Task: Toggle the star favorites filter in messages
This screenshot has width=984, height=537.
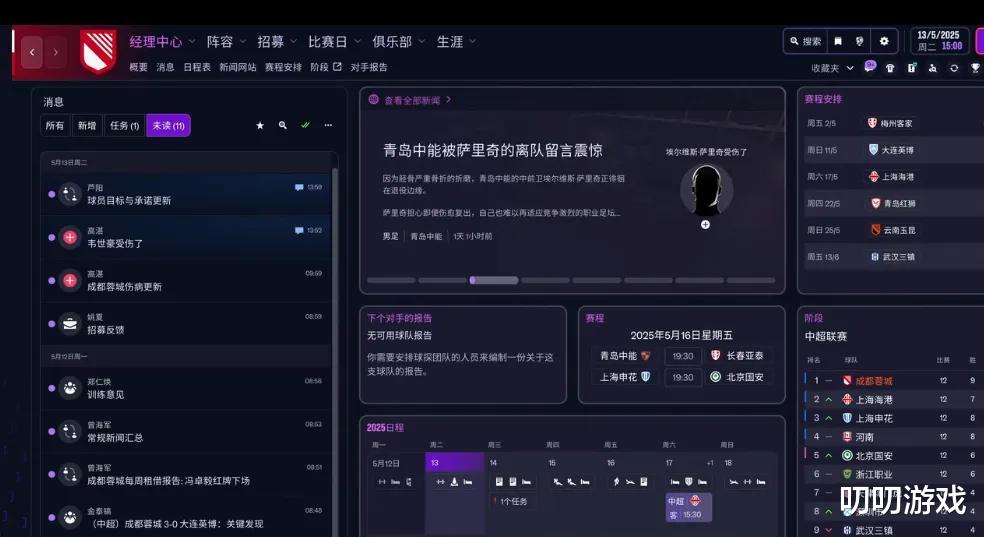Action: [260, 125]
